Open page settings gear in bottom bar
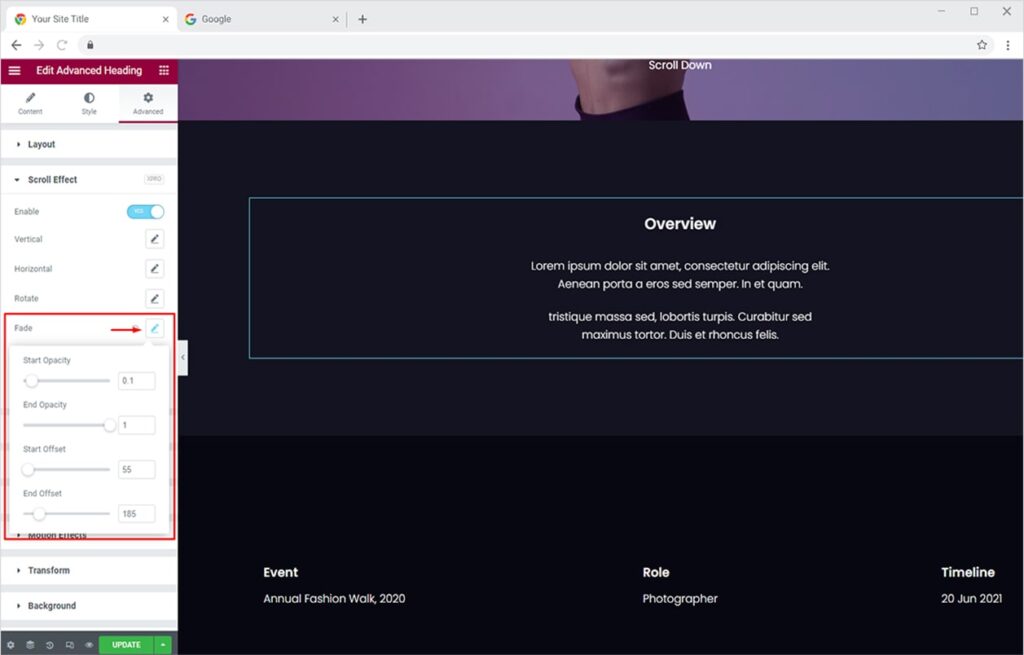 [x=11, y=645]
